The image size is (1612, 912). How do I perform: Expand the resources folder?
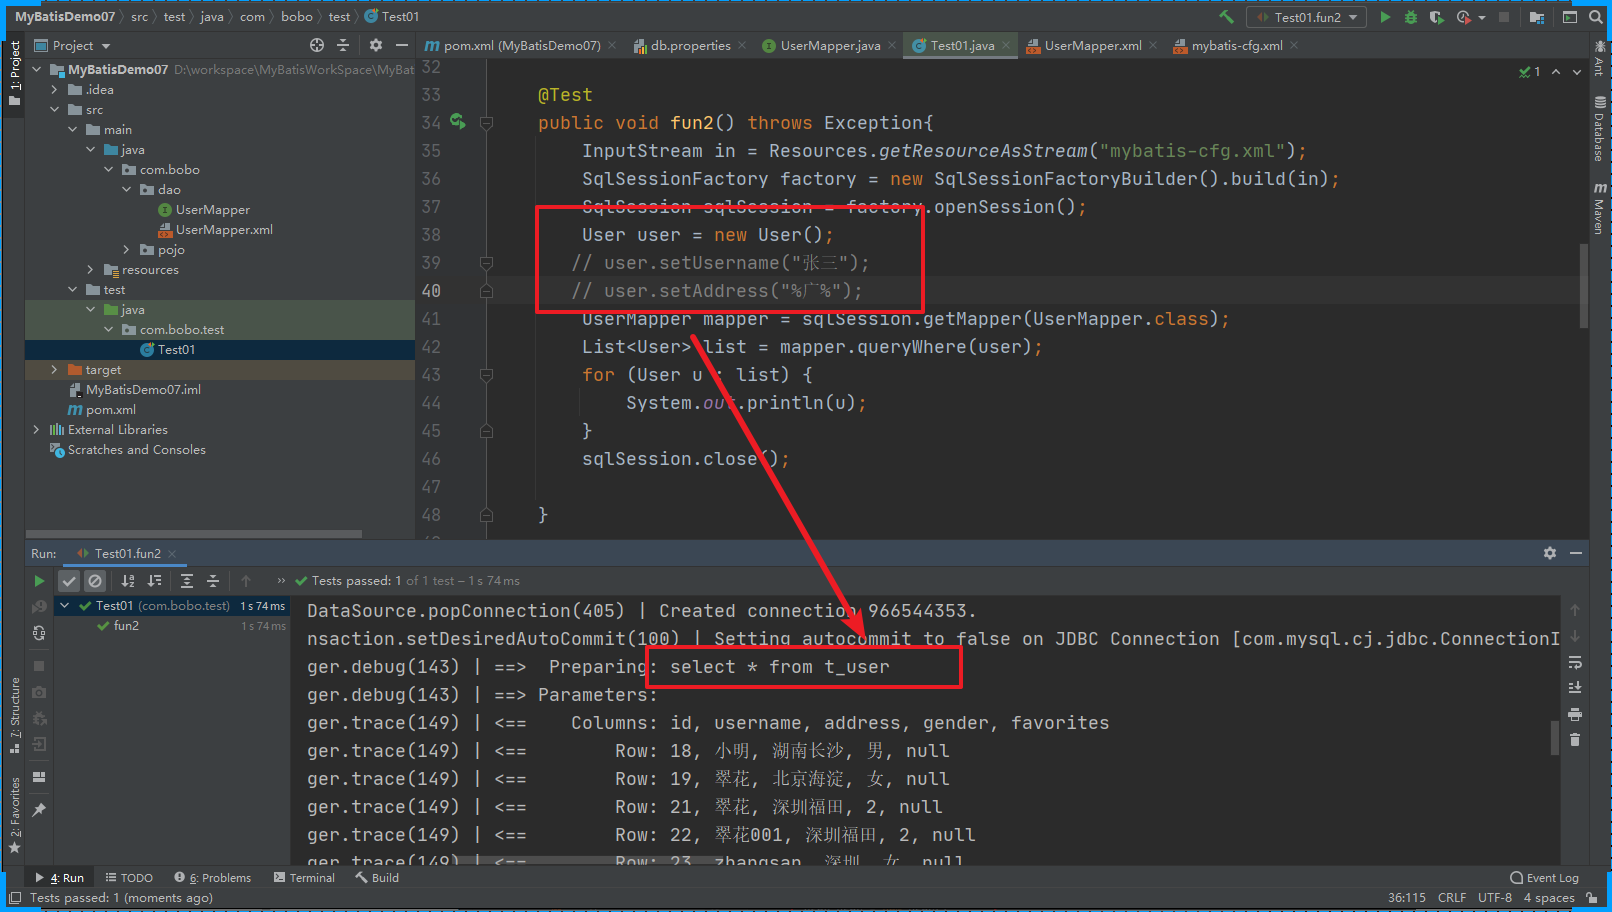(x=91, y=269)
